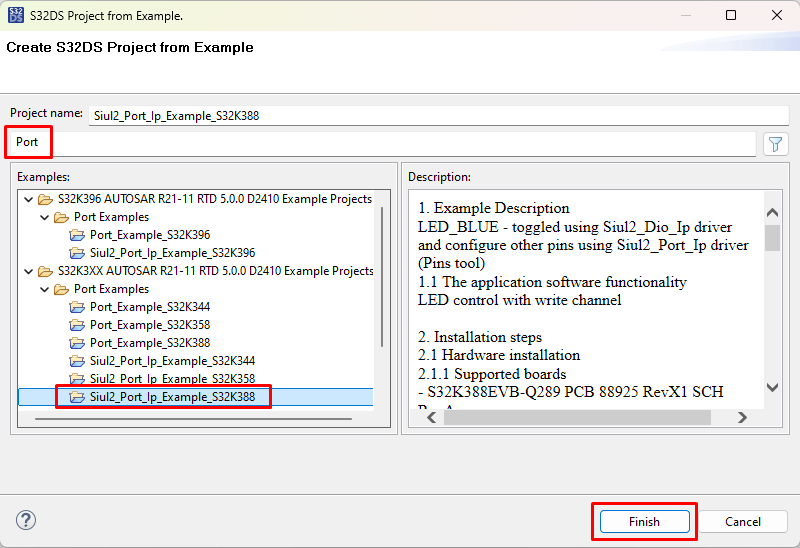Collapse Port Examples under S32K3XX
This screenshot has height=548, width=800.
(45, 289)
